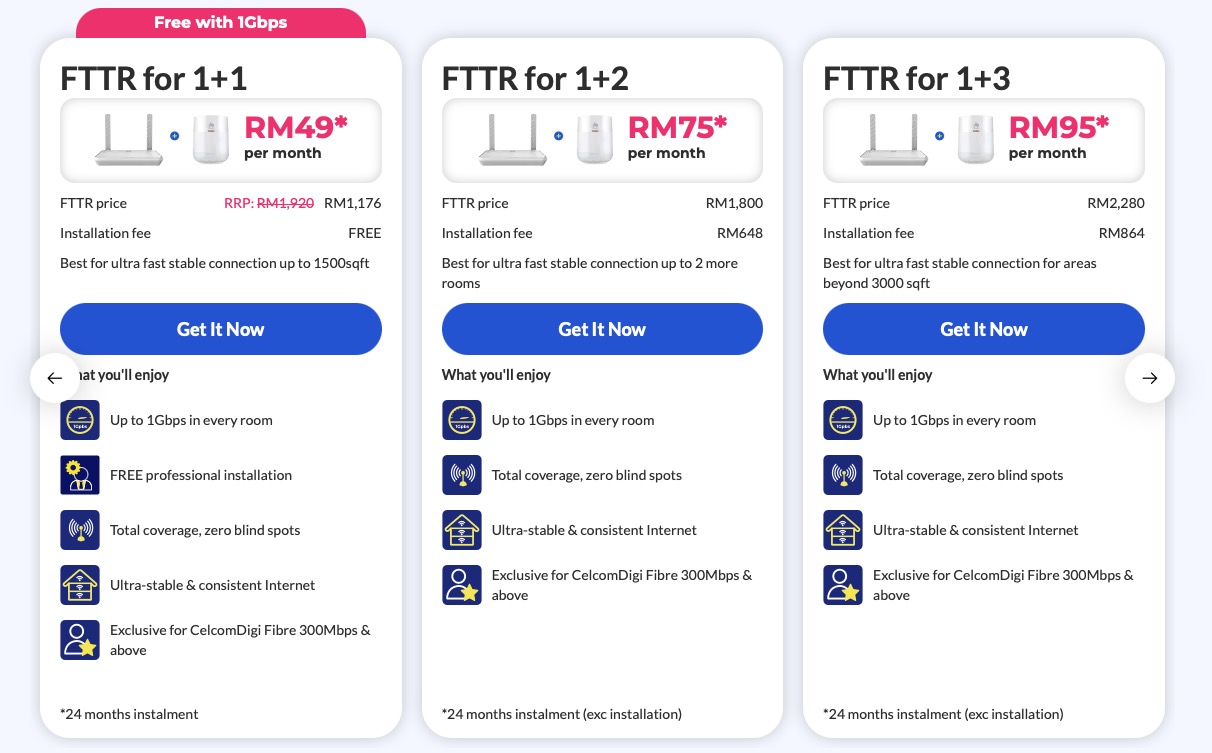
Task: Click the exclusive user star icon in FTTR 1+1
Action: [x=80, y=640]
